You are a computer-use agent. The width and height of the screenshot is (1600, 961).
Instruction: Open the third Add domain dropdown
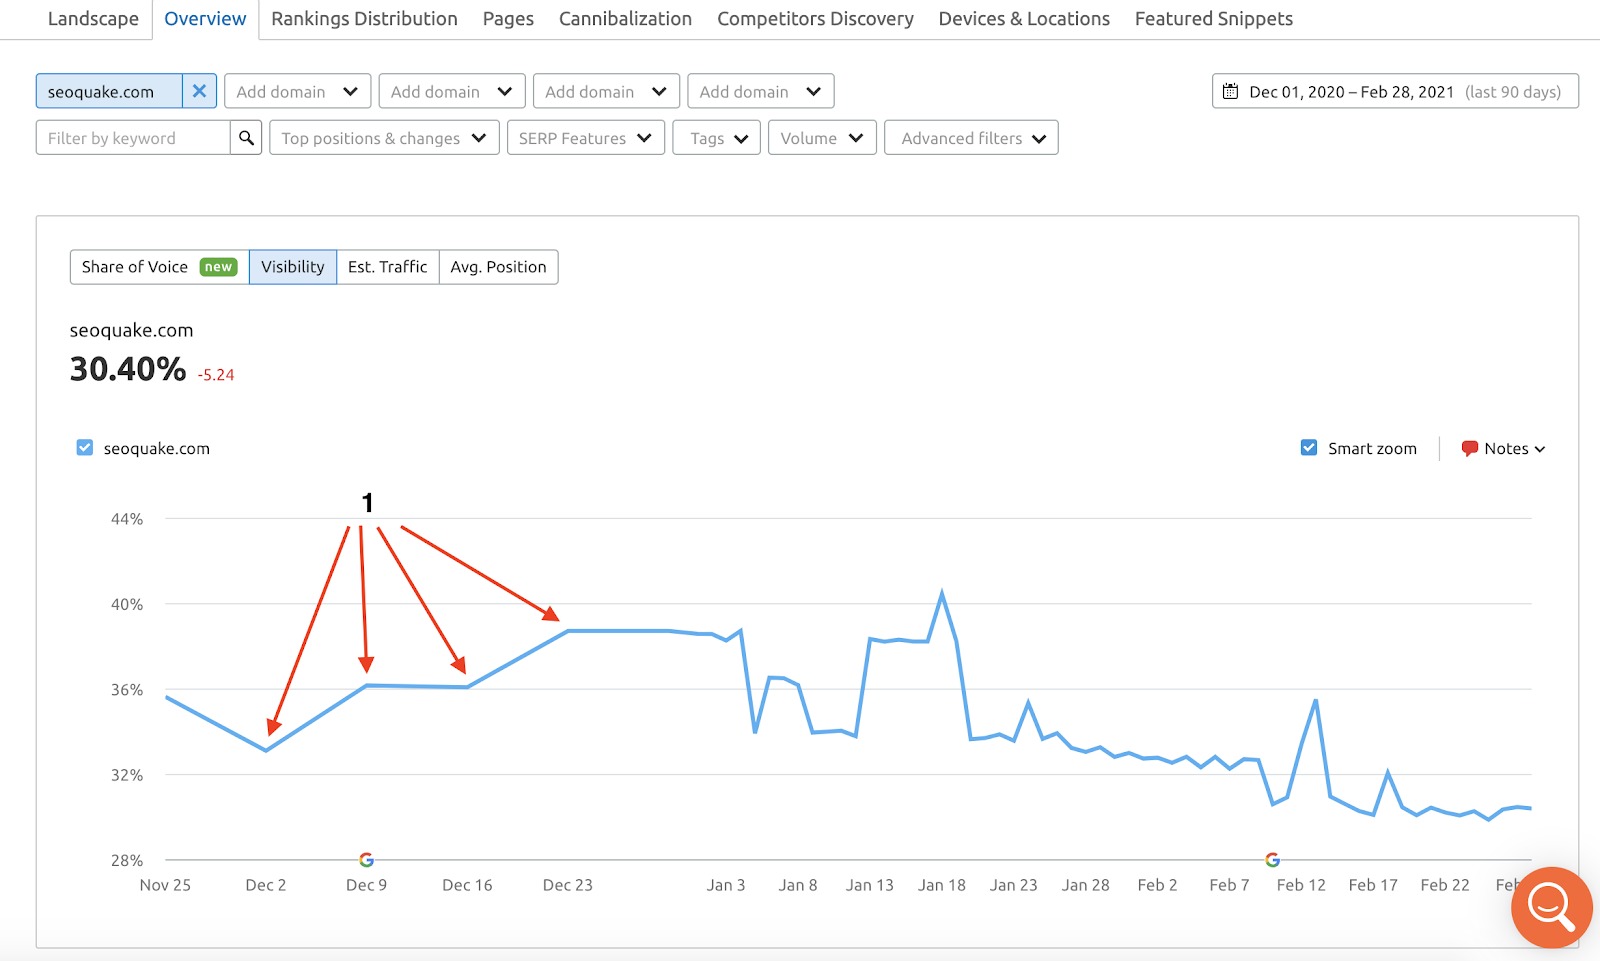606,91
